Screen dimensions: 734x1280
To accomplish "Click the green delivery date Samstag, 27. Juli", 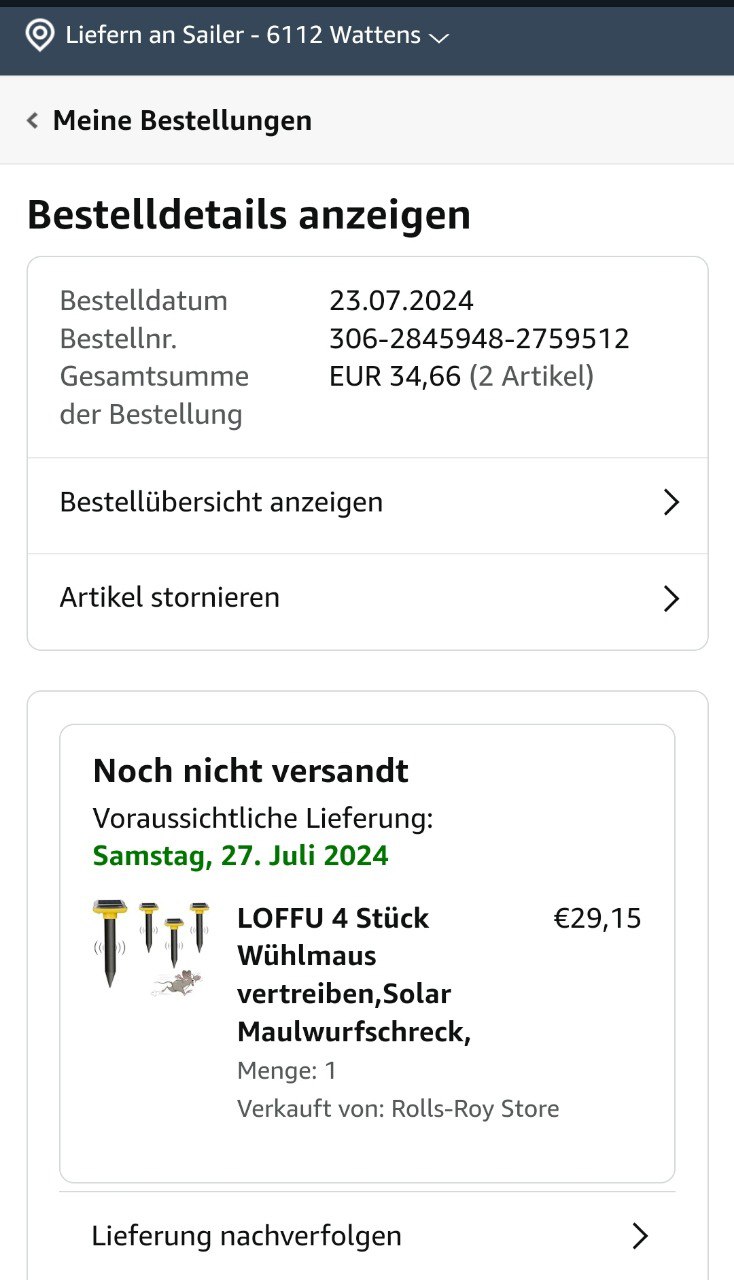I will 240,856.
